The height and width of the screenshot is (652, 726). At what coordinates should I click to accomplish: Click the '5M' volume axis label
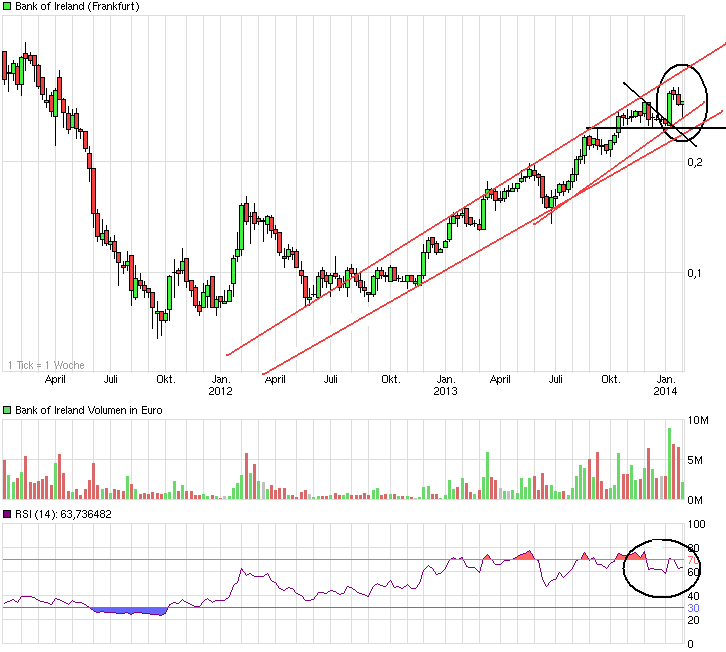pyautogui.click(x=695, y=460)
